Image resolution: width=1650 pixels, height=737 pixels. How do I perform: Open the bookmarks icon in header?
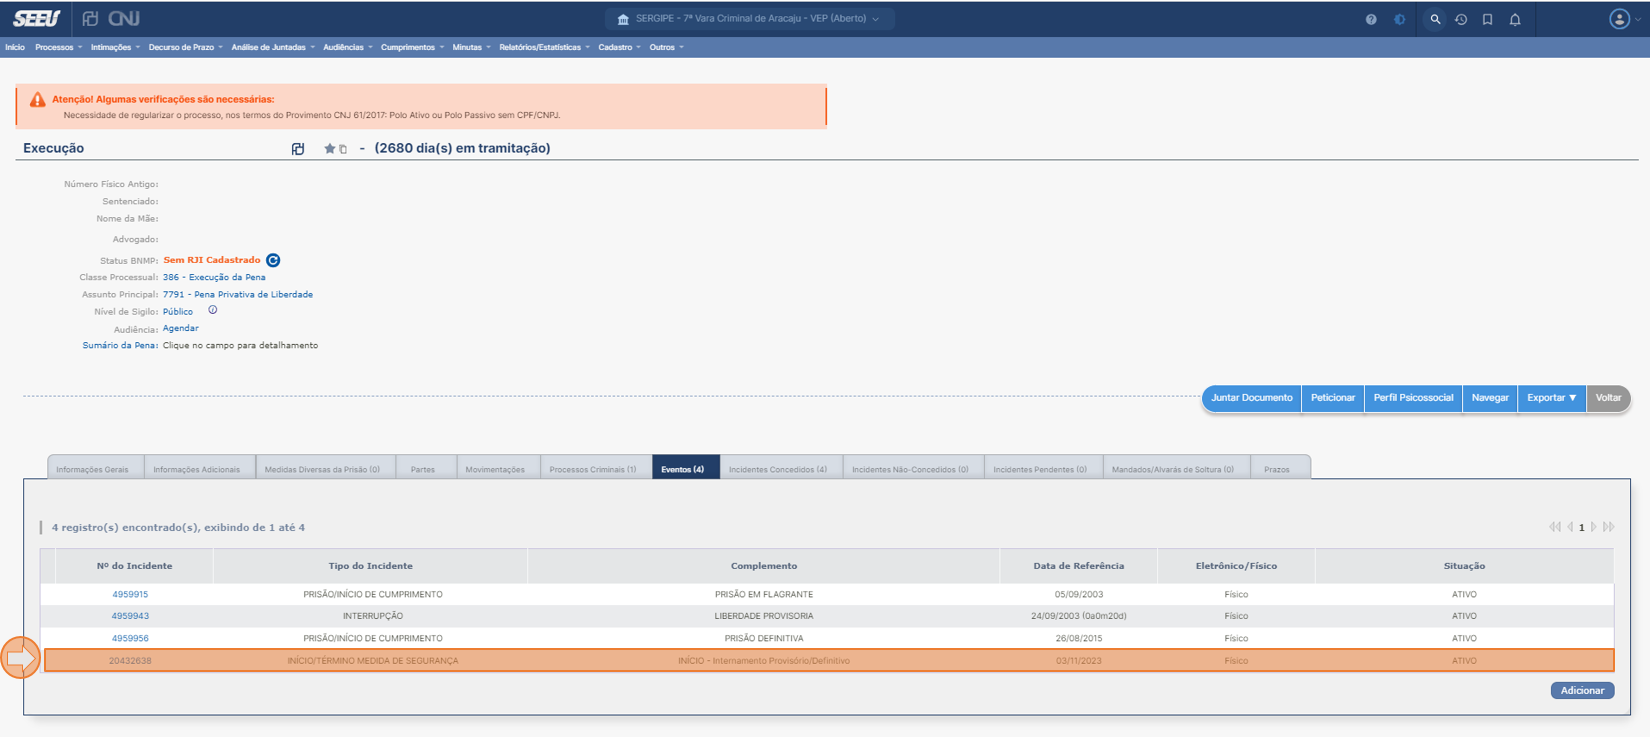pyautogui.click(x=1488, y=19)
